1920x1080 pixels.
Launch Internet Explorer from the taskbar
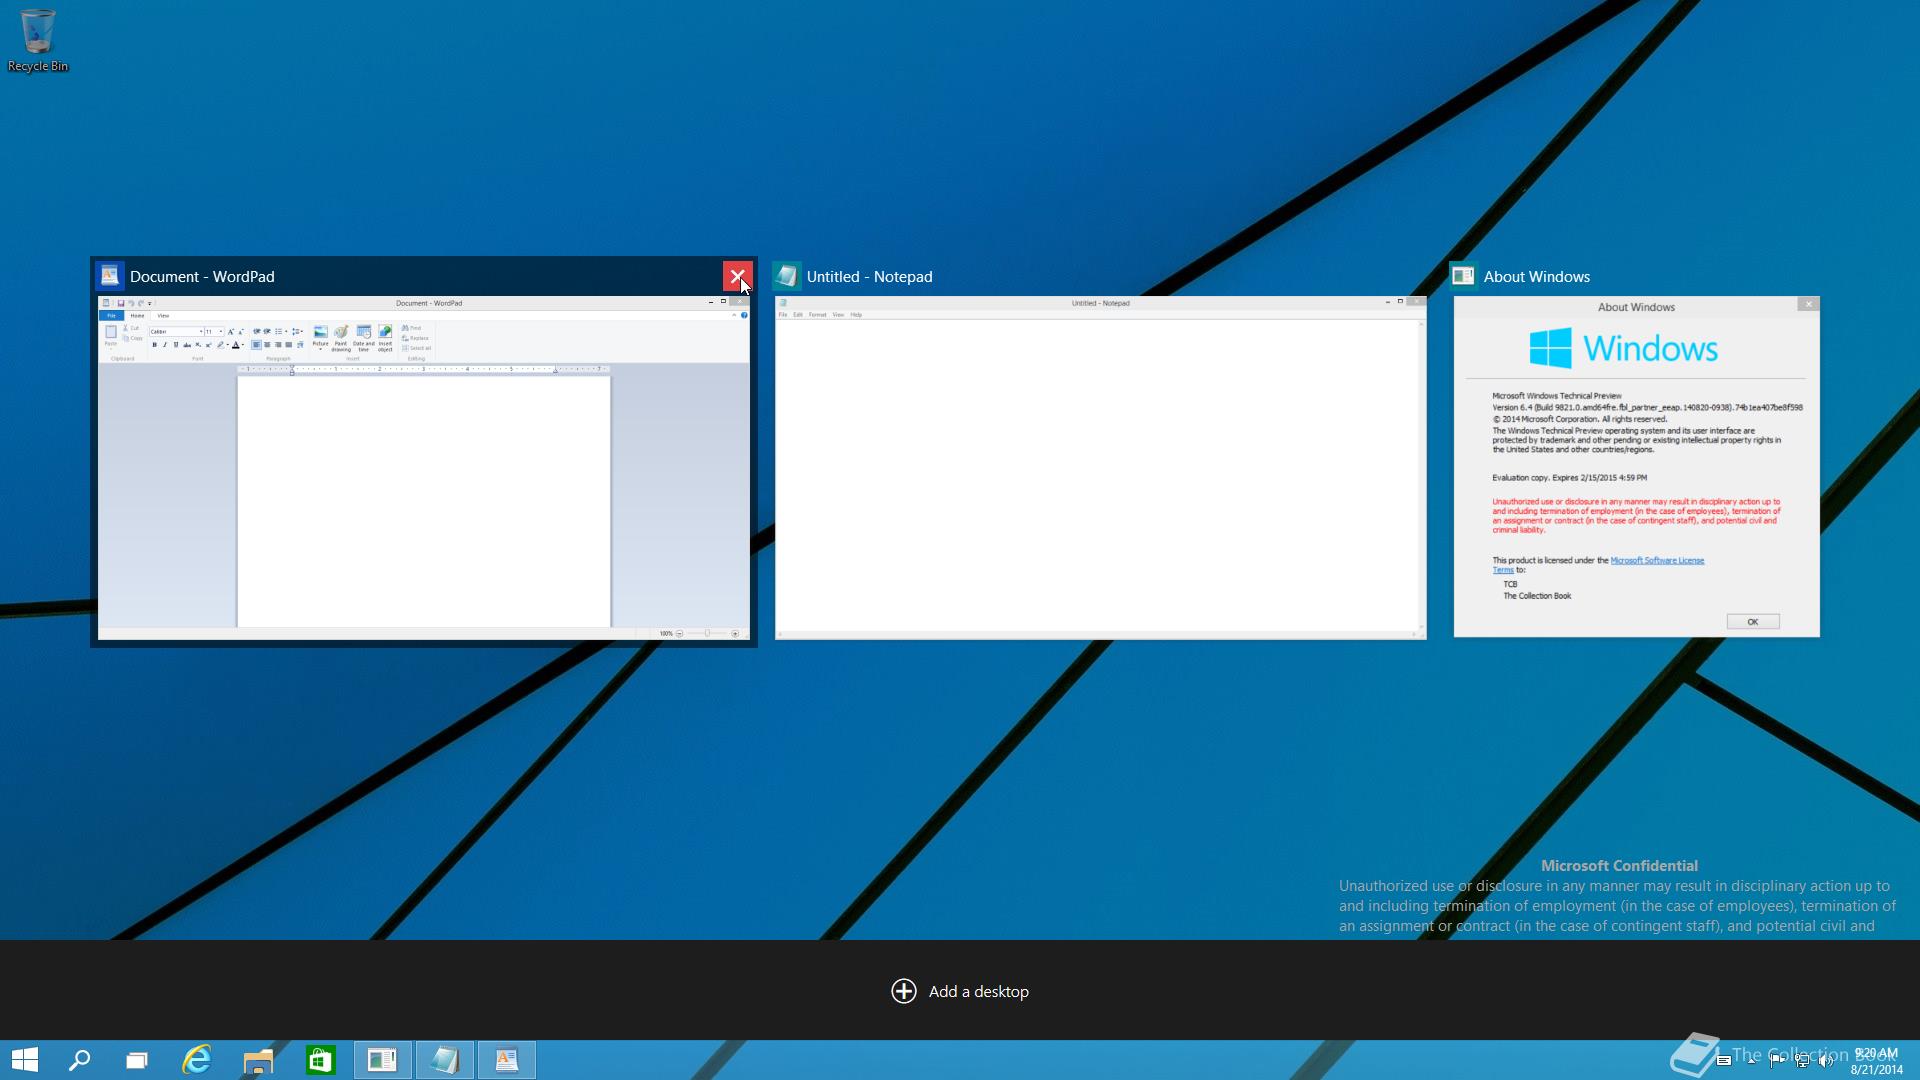(197, 1060)
